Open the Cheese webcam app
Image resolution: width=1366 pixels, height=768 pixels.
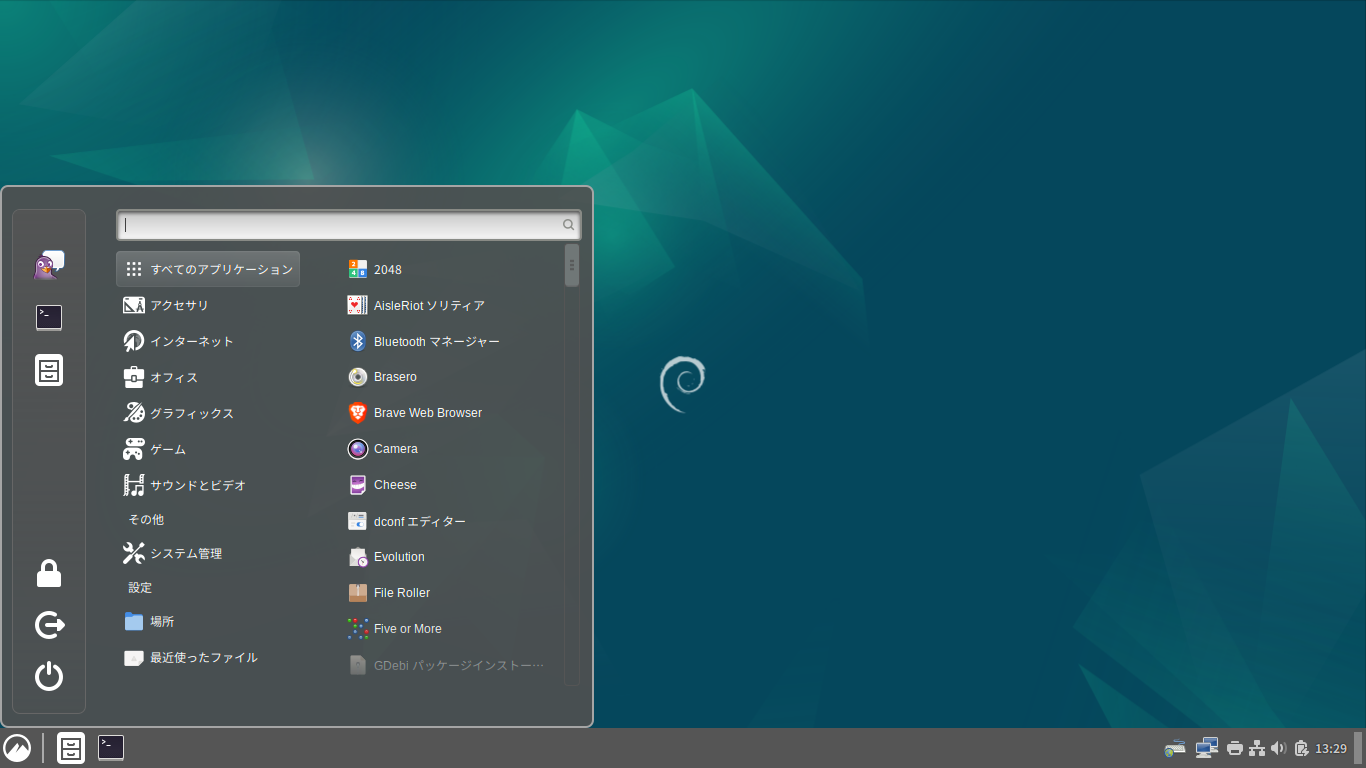pyautogui.click(x=394, y=485)
